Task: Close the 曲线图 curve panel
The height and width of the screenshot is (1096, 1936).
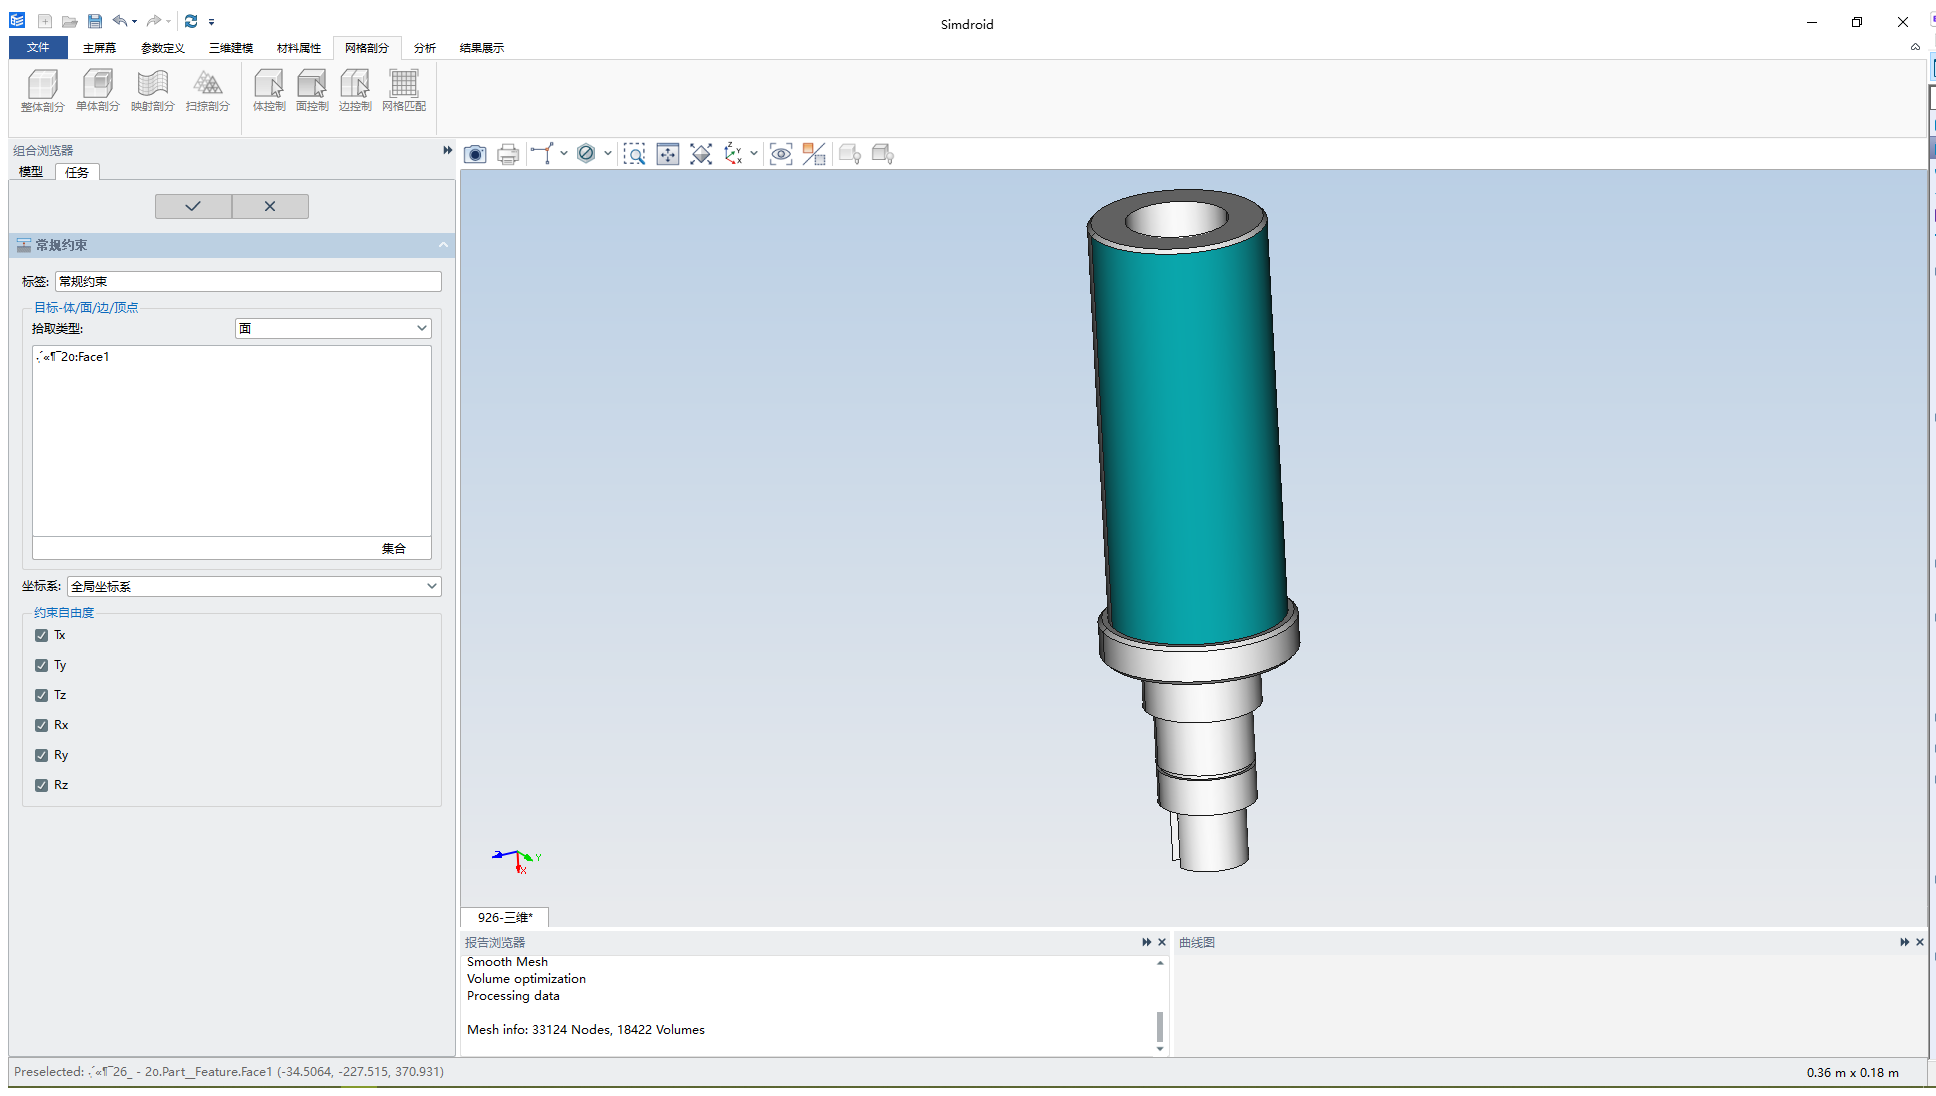Action: point(1920,942)
